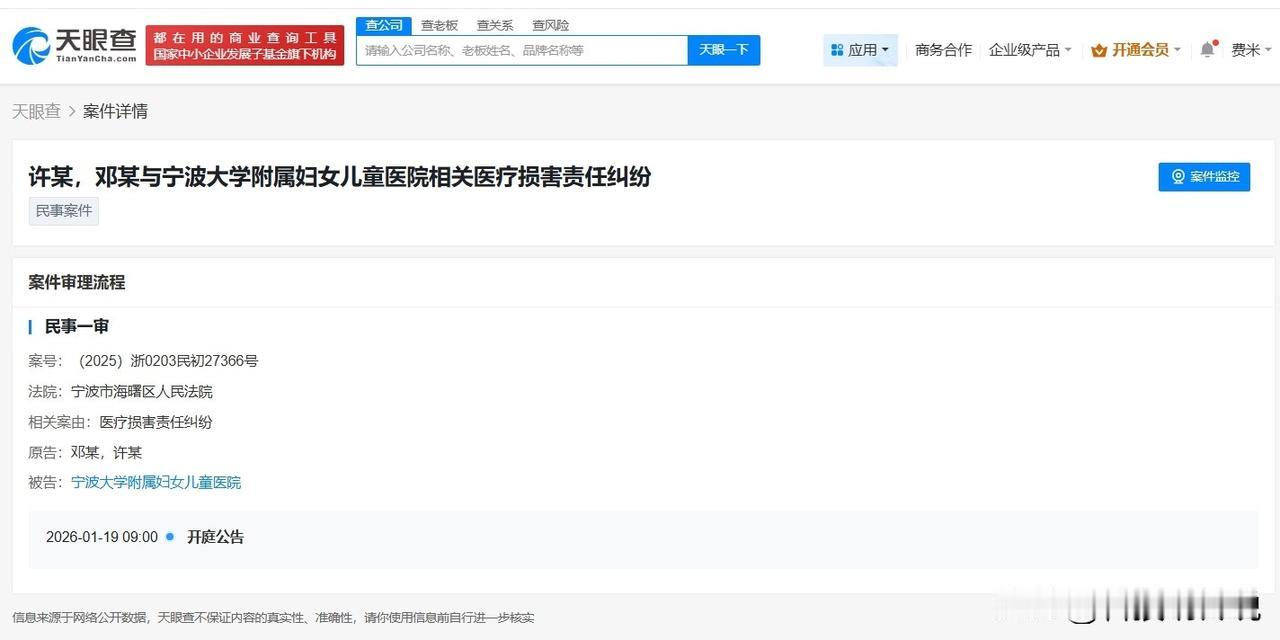The image size is (1280, 640).
Task: Open the 应用 apps grid icon
Action: coord(835,49)
